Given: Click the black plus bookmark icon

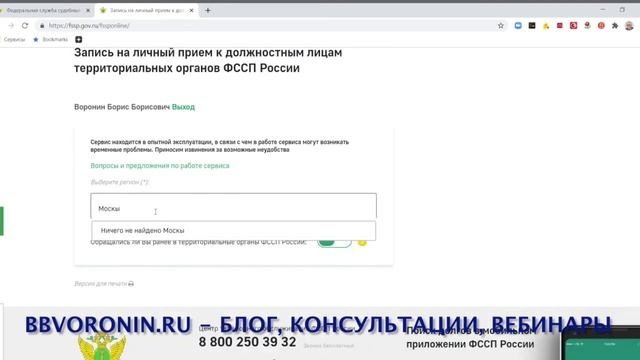Looking at the screenshot, I should coord(79,40).
